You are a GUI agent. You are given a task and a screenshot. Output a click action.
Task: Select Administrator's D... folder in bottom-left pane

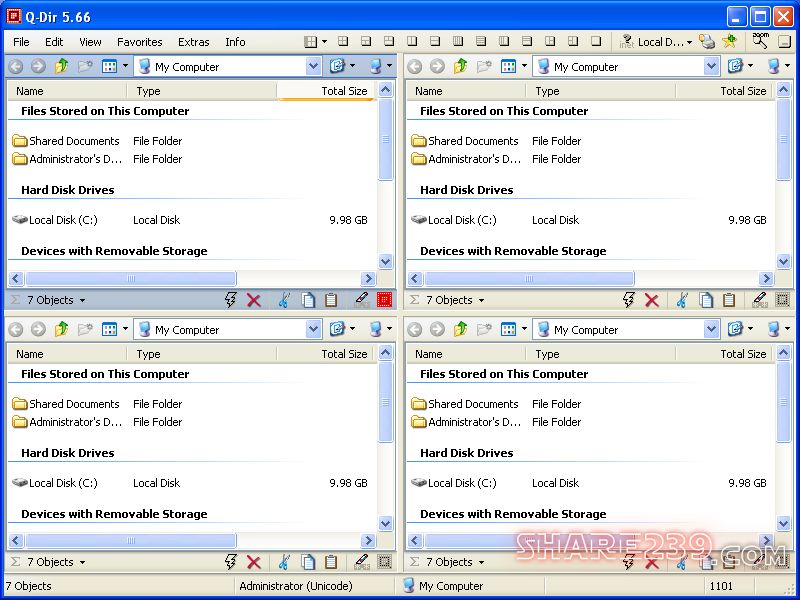pyautogui.click(x=67, y=422)
